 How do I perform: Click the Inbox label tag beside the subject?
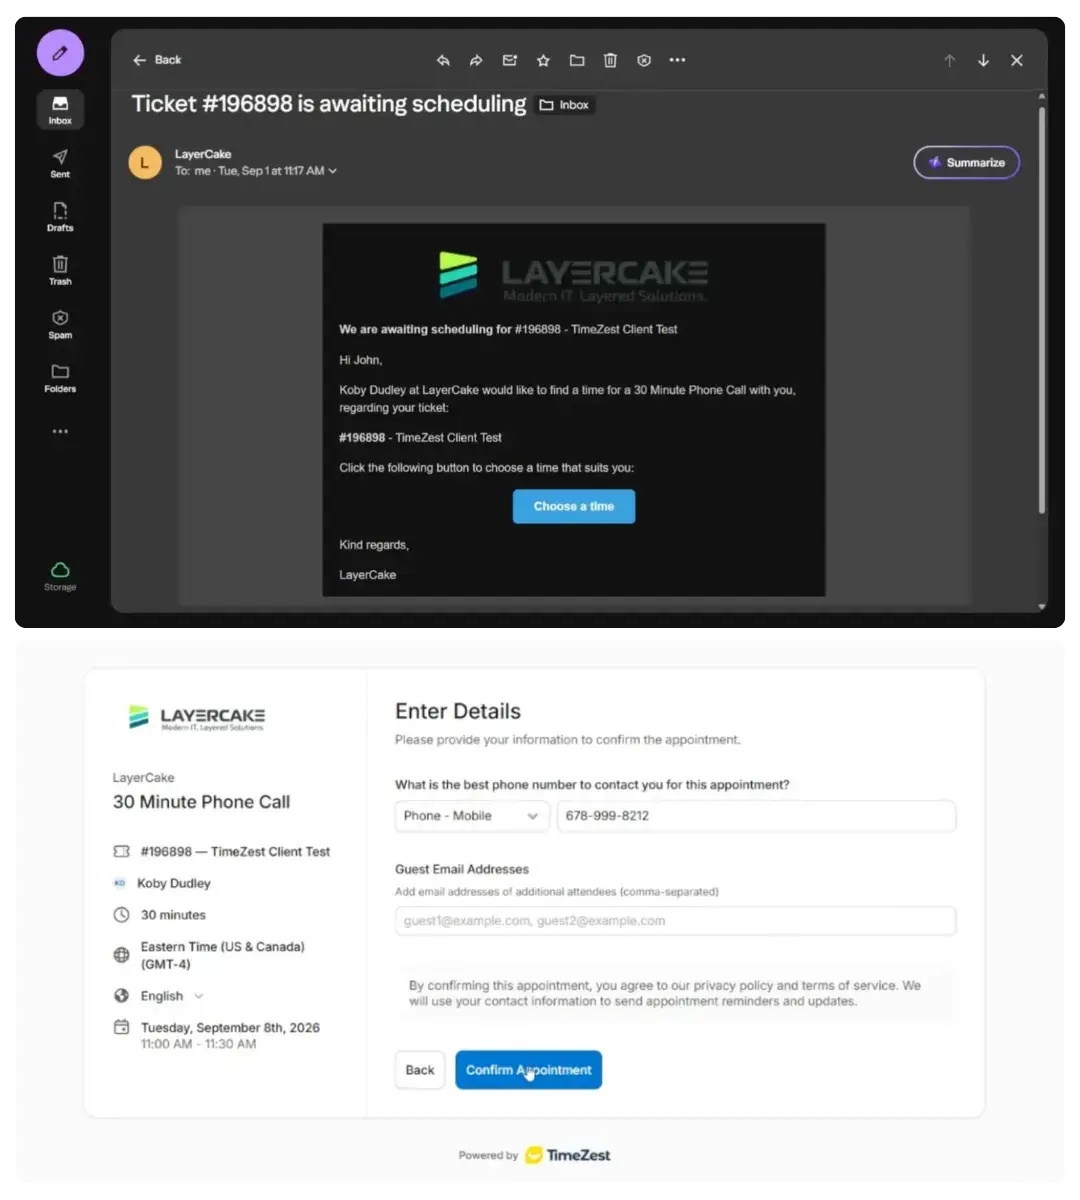pos(565,105)
